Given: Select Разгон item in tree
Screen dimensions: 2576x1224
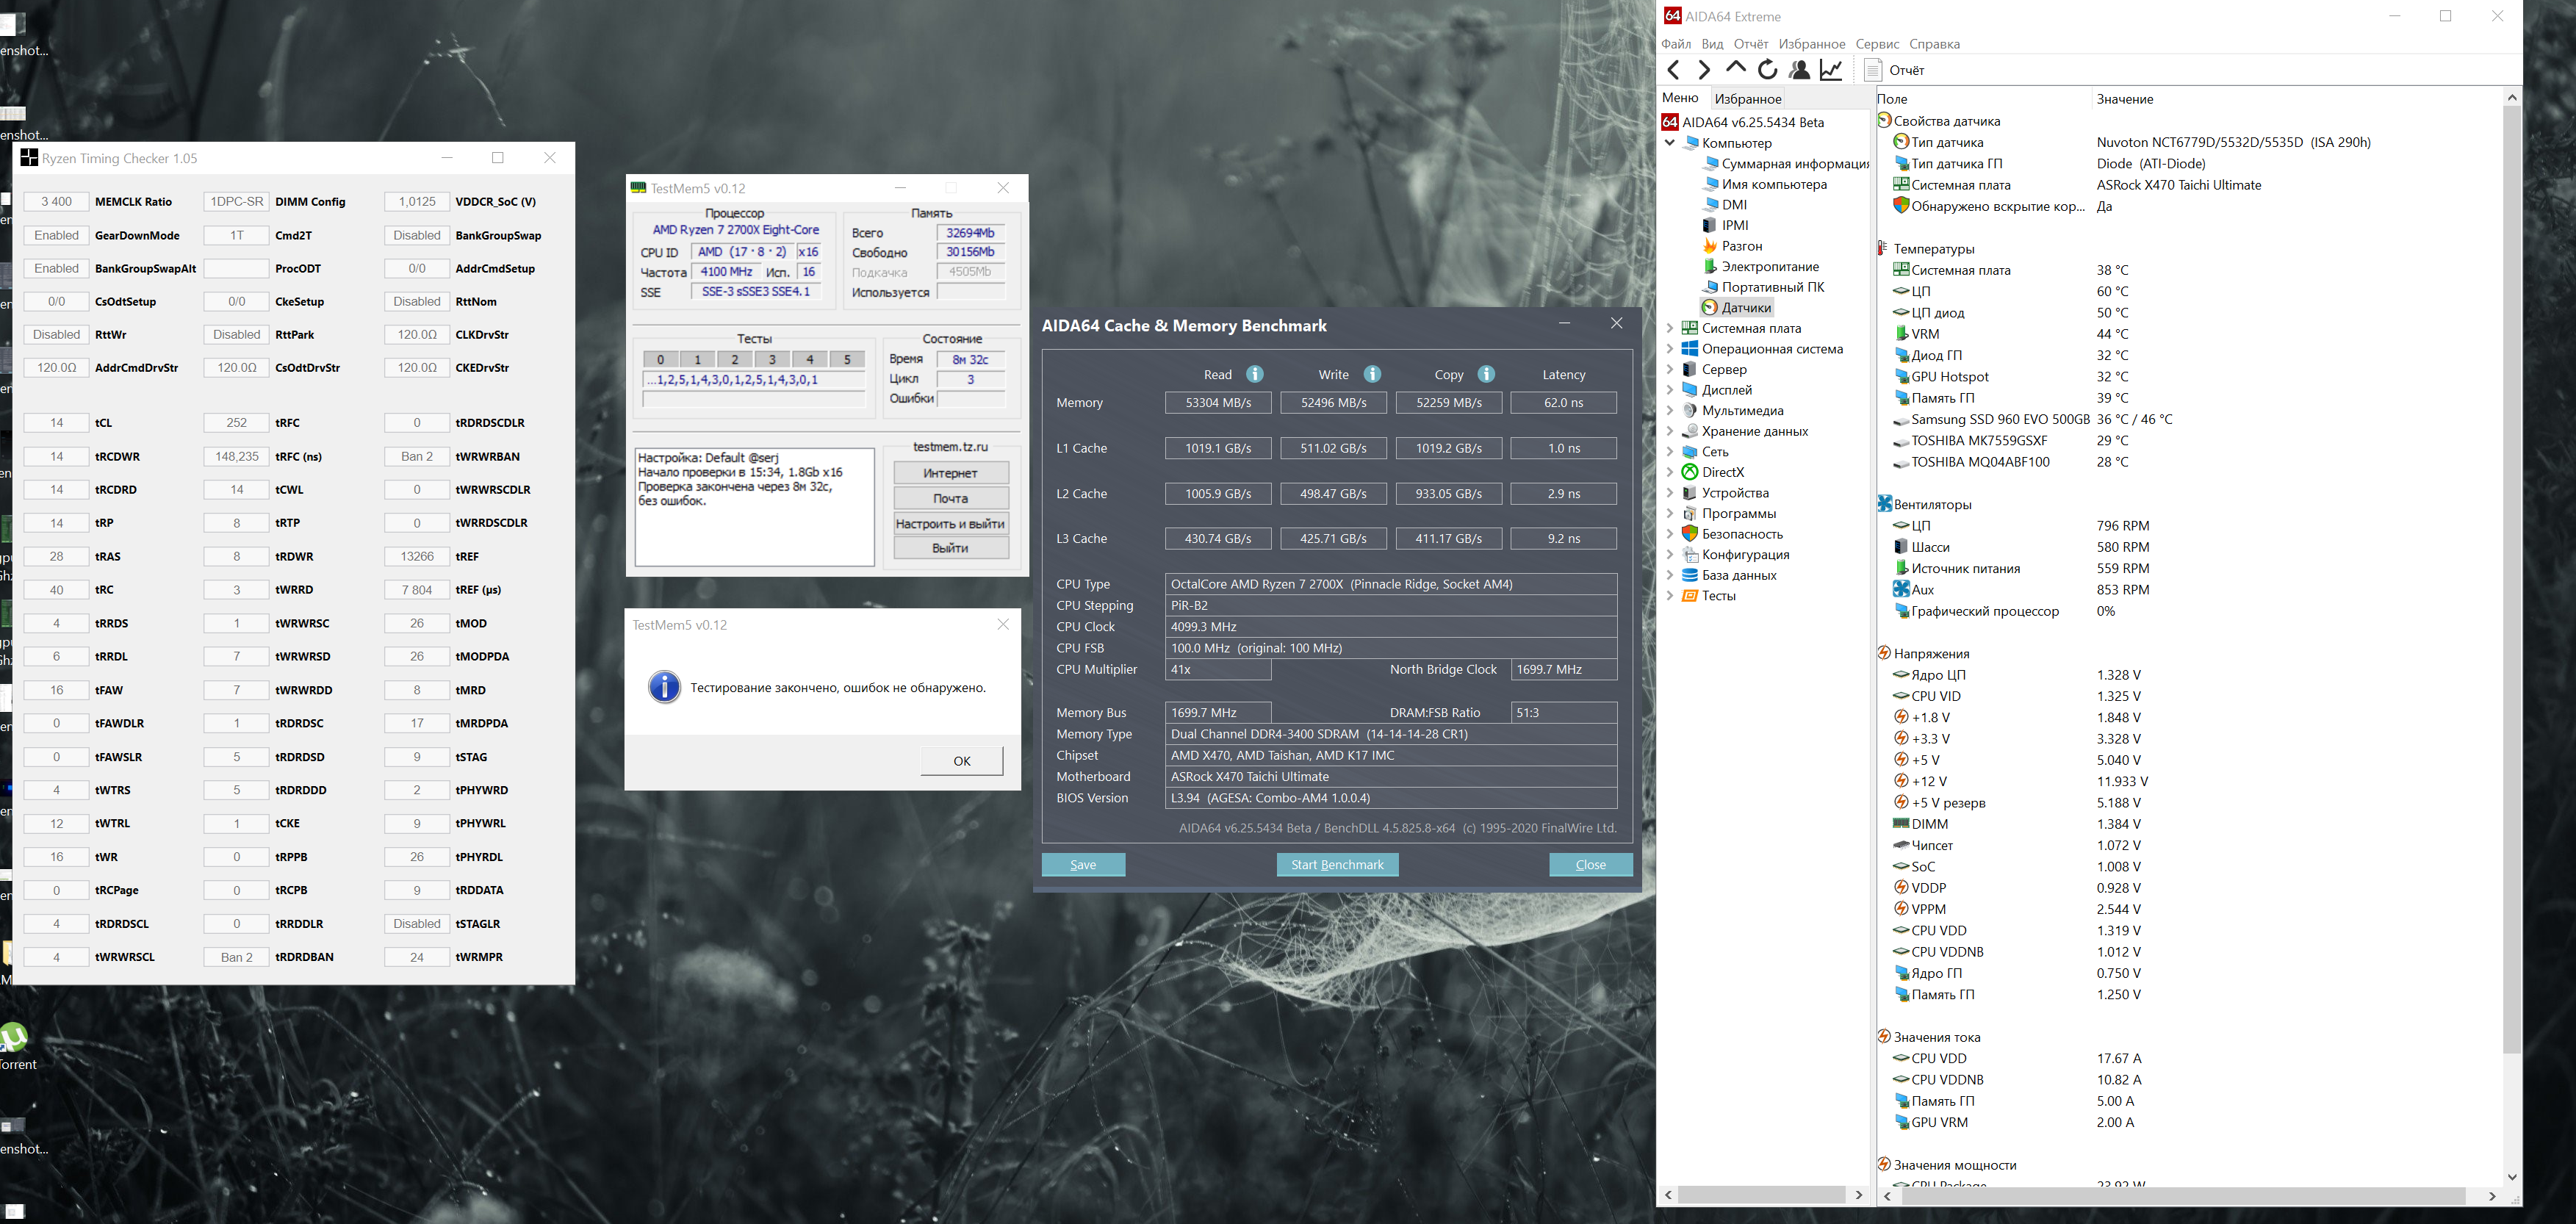Looking at the screenshot, I should (1741, 246).
